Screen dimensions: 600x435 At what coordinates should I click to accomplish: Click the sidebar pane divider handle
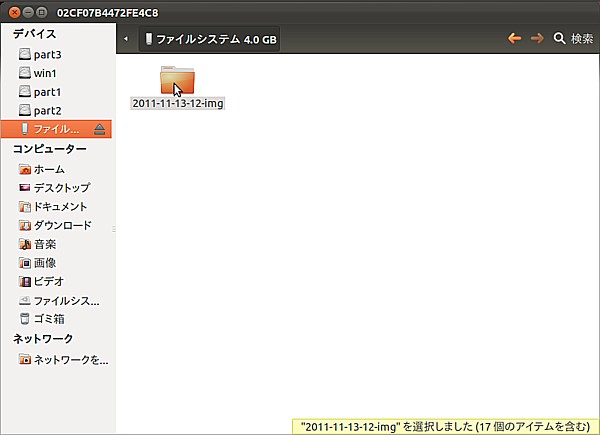[114, 229]
